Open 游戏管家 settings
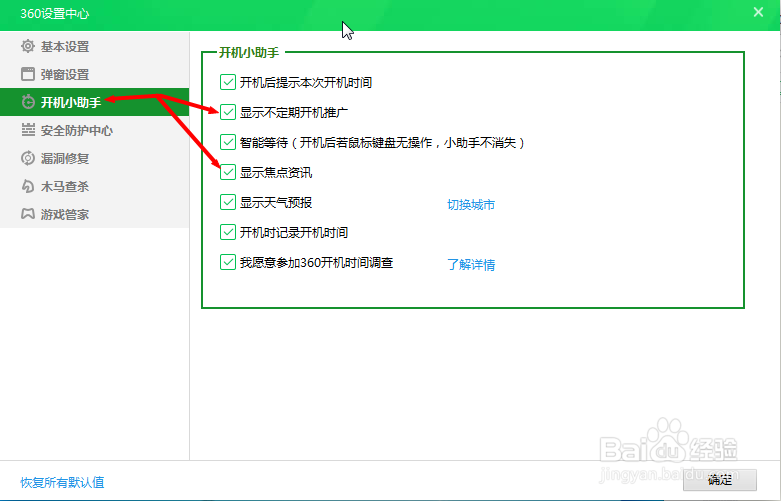The image size is (781, 501). pyautogui.click(x=95, y=214)
